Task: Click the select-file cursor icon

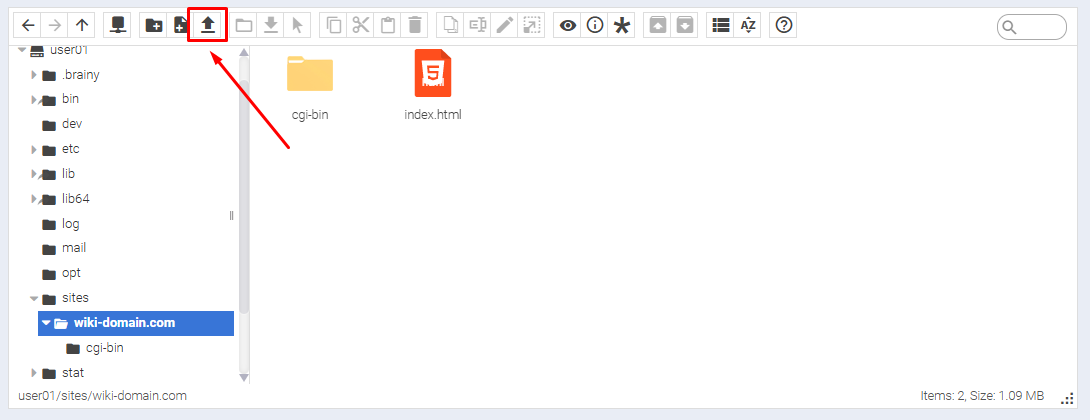Action: [298, 26]
